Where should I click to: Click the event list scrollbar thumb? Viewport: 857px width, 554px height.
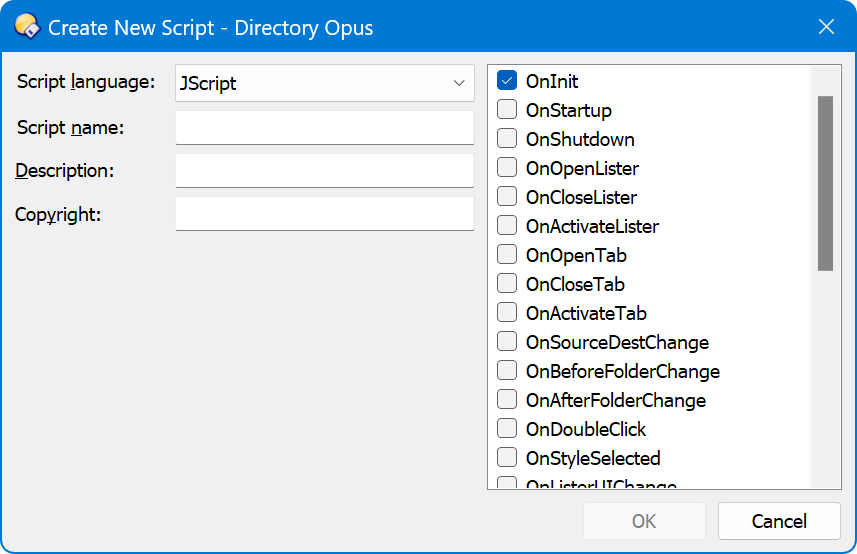point(825,183)
